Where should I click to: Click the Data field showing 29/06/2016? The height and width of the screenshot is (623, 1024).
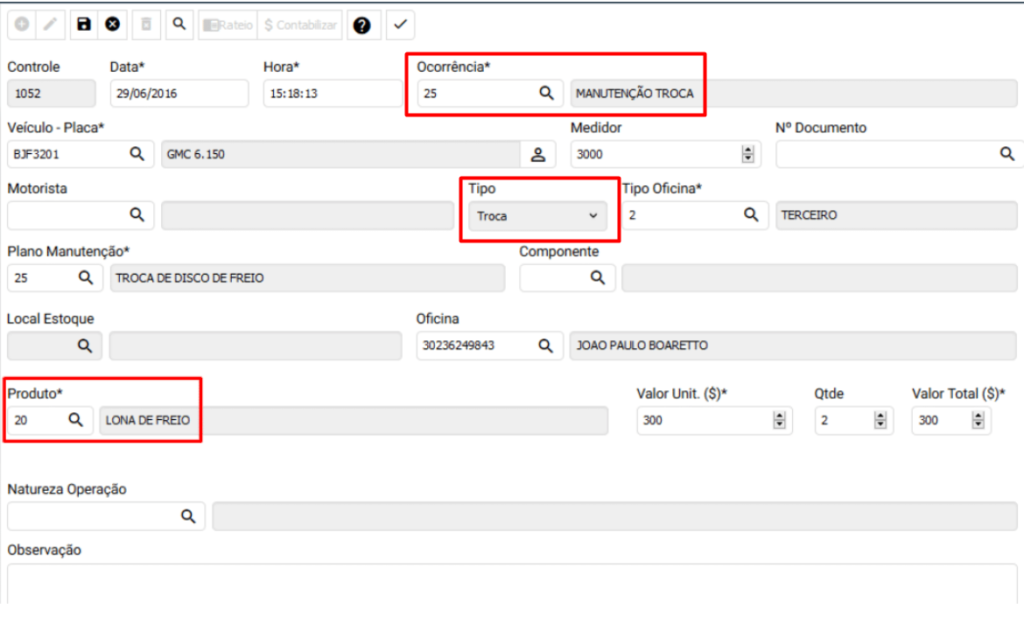(178, 93)
